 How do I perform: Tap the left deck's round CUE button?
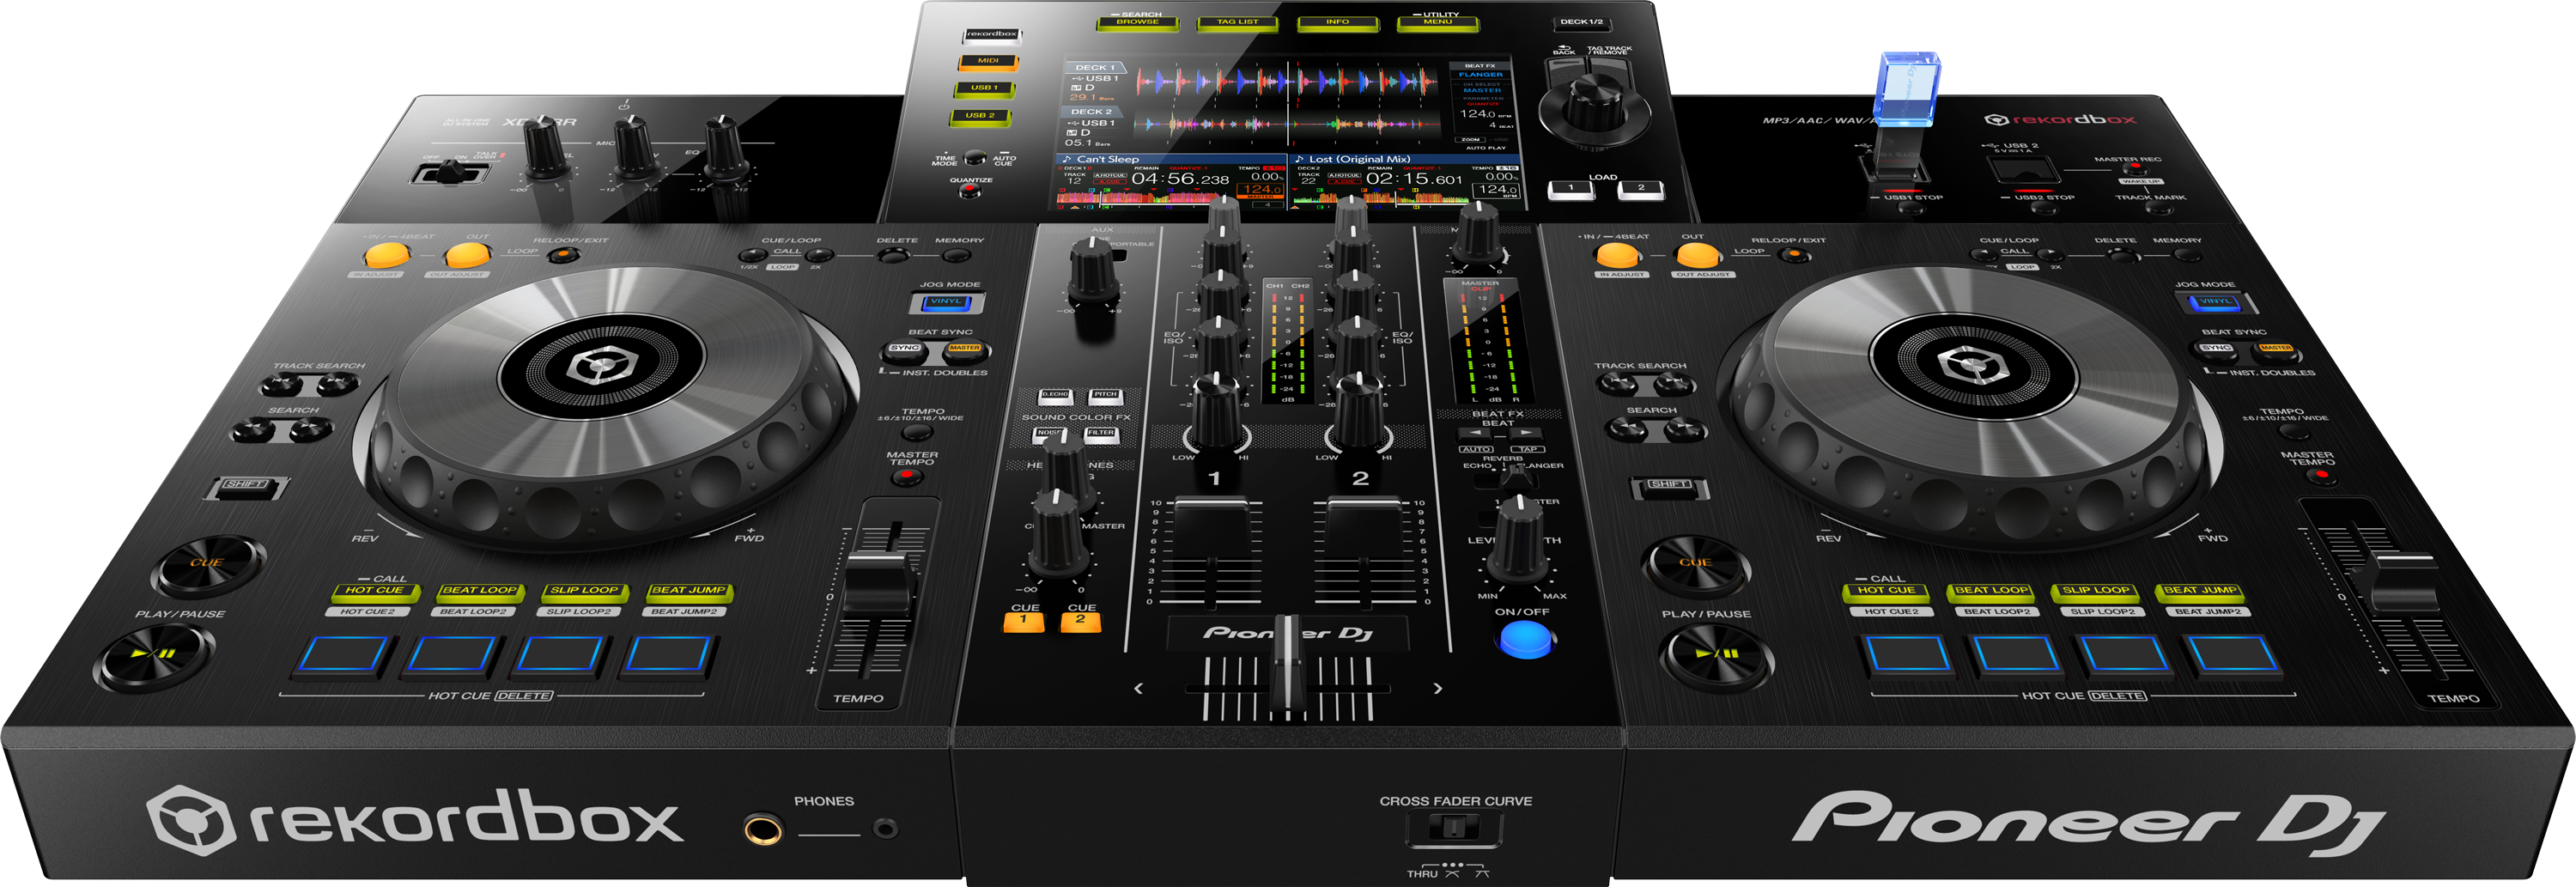click(207, 565)
